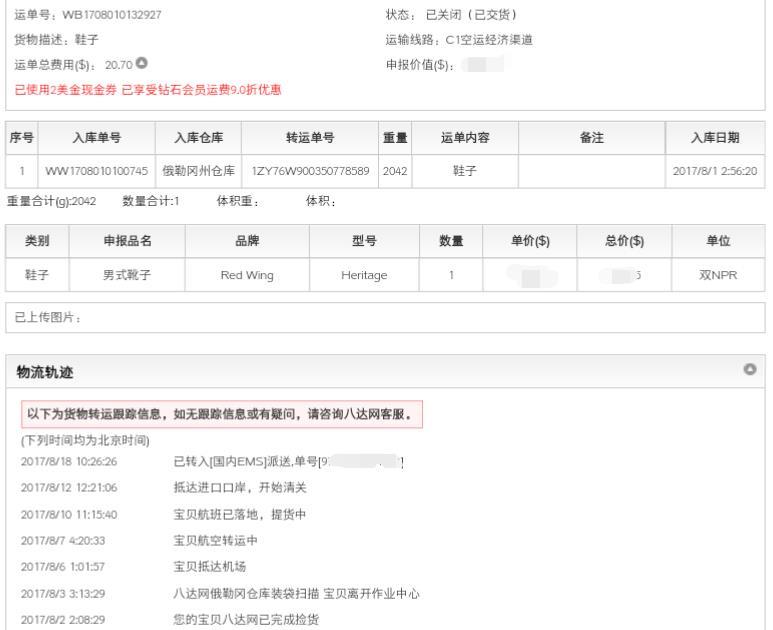
Task: Click the 入库日期 column header
Action: coord(714,138)
